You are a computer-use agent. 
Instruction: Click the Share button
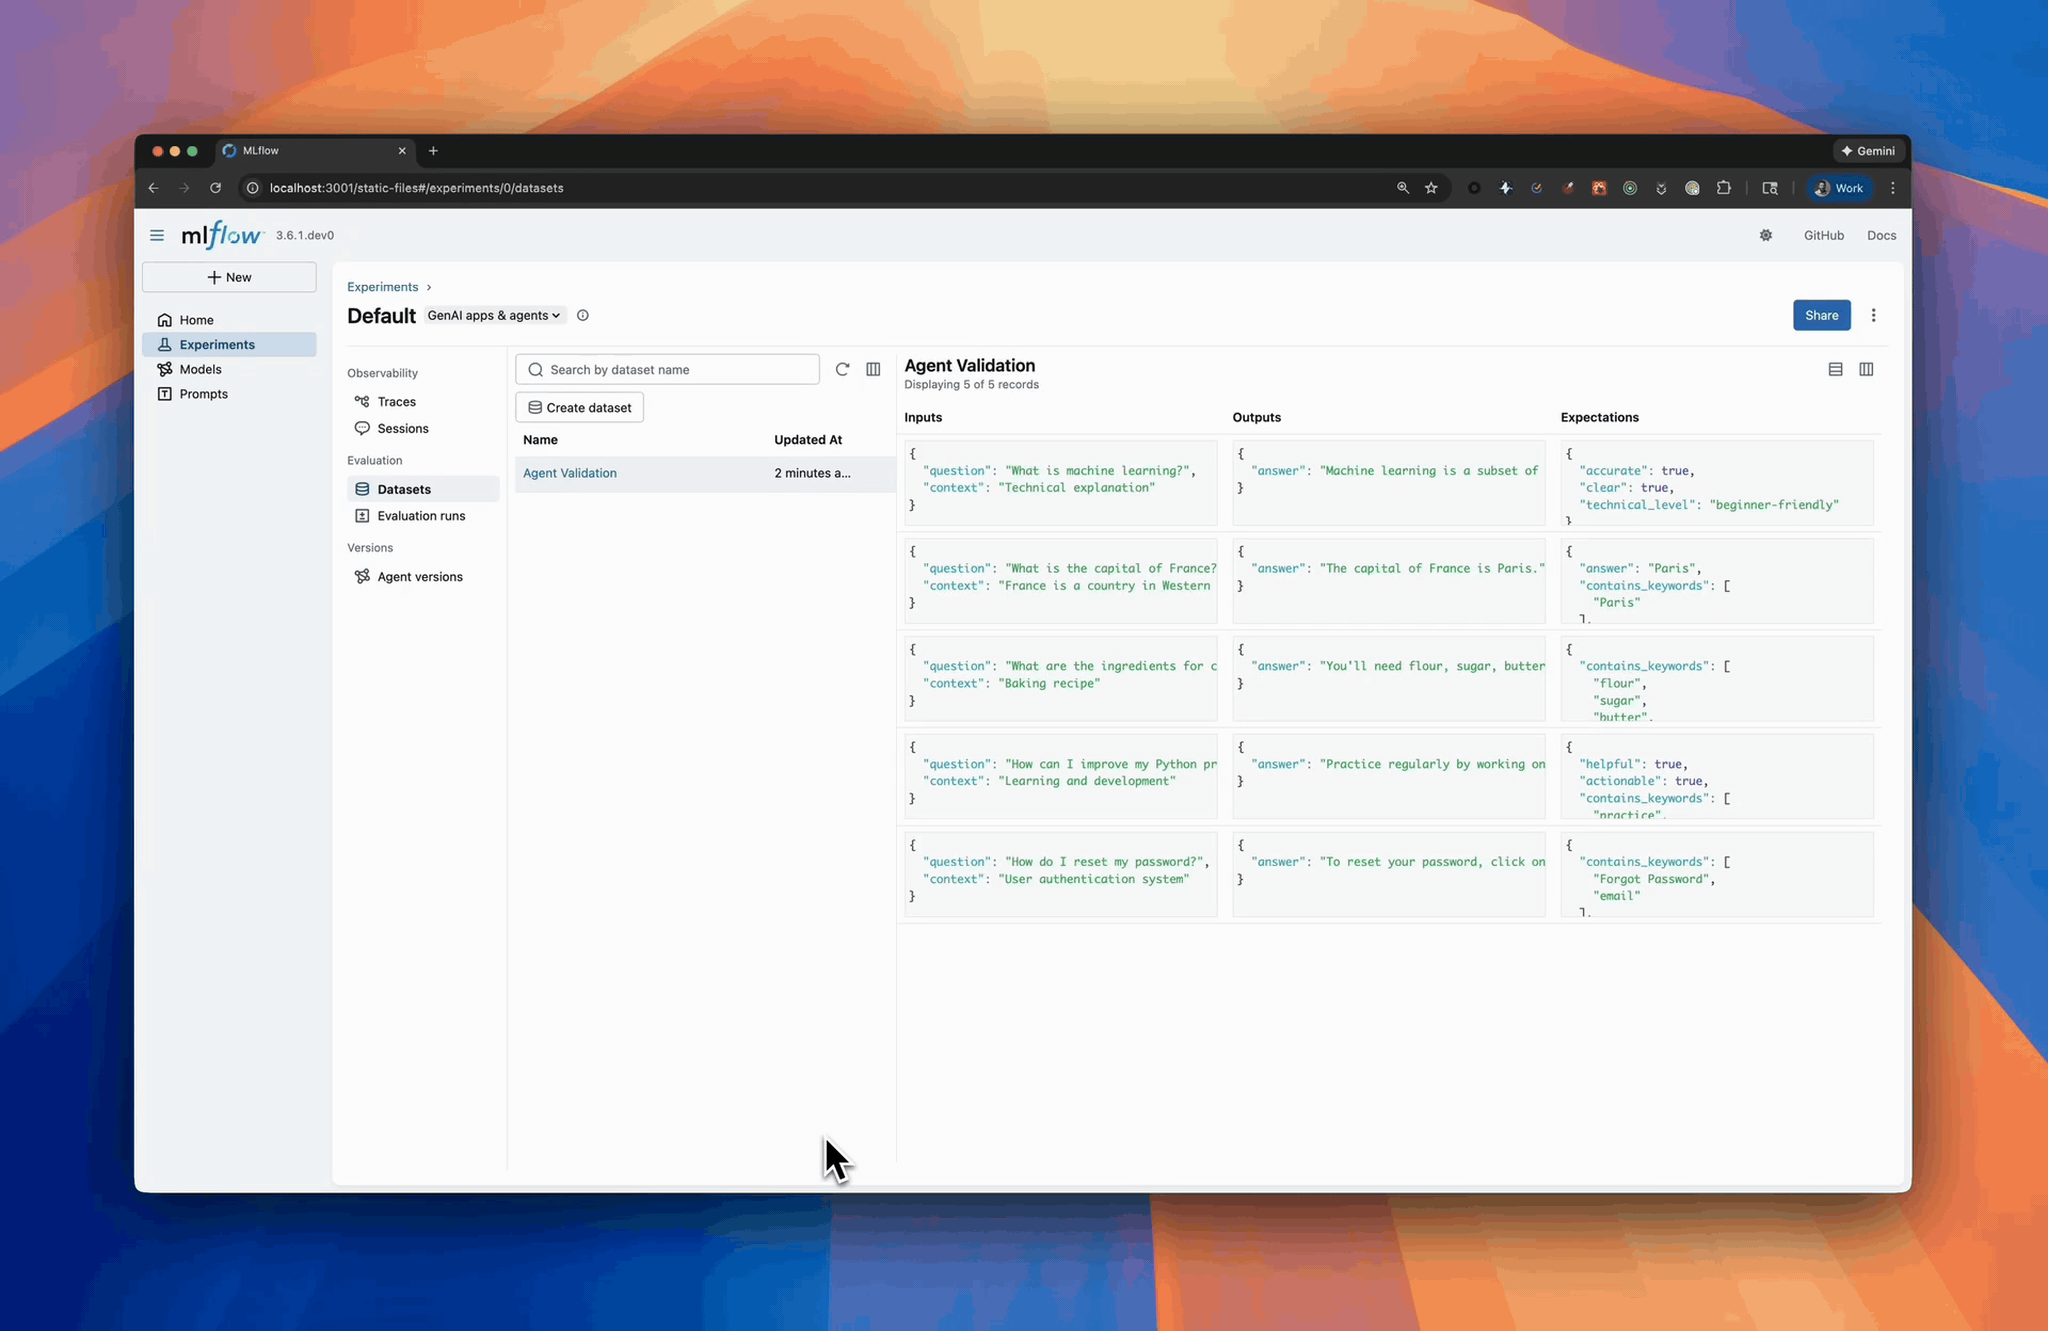point(1821,315)
